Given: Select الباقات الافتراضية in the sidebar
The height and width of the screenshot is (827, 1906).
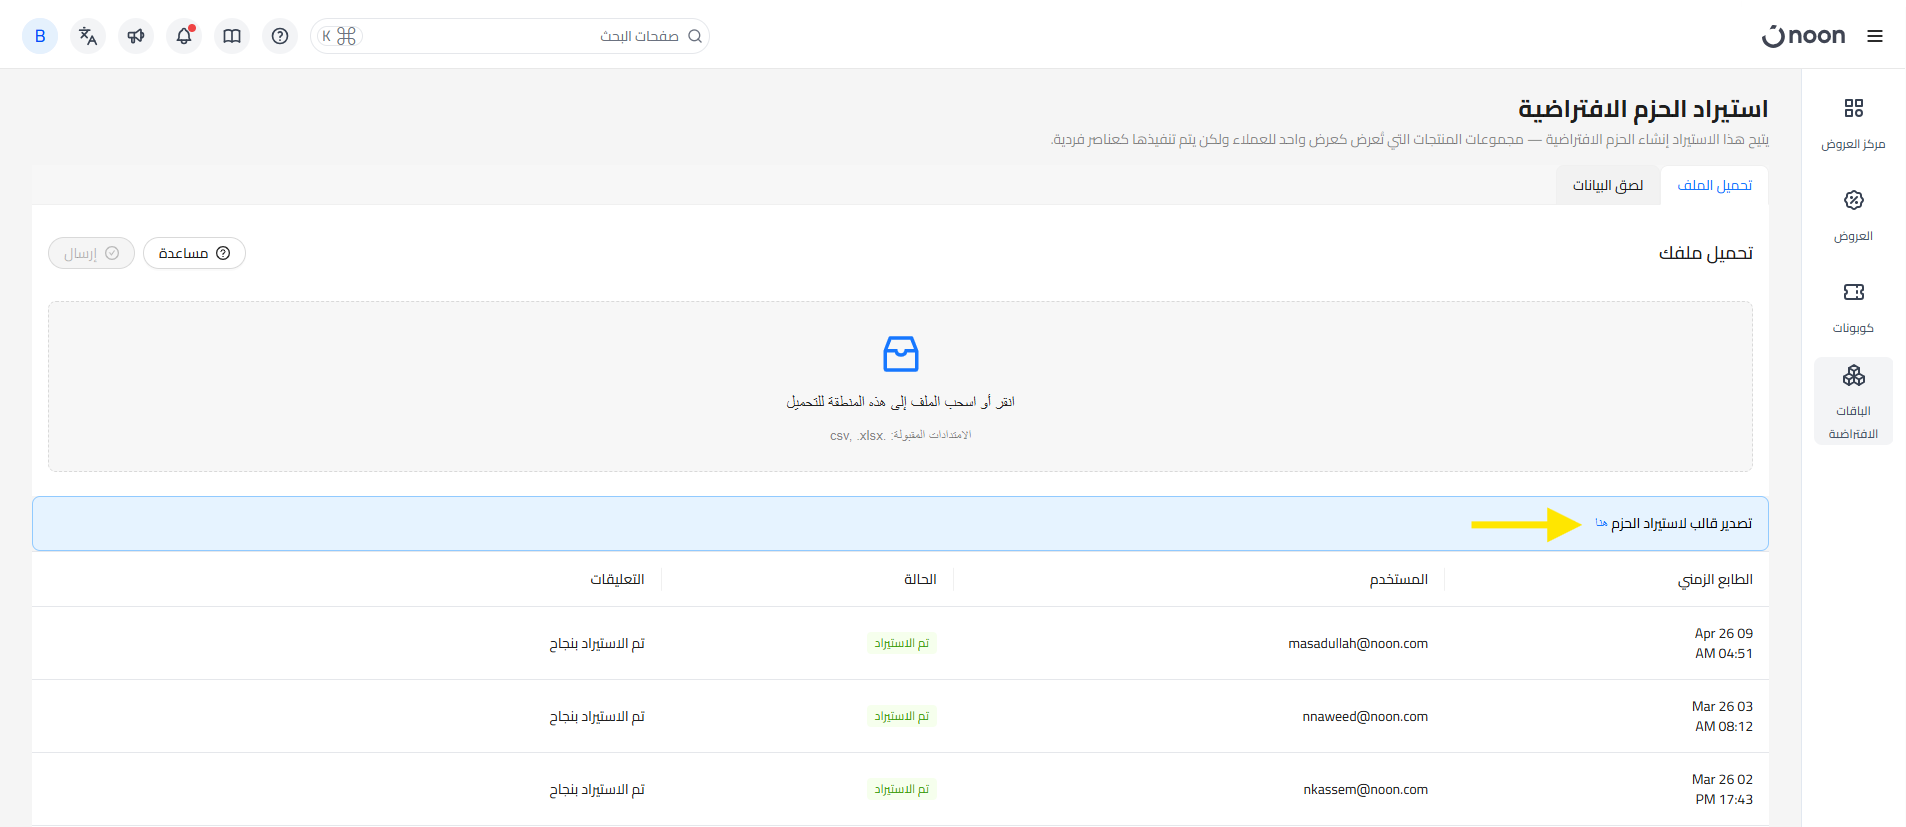Looking at the screenshot, I should pyautogui.click(x=1853, y=401).
